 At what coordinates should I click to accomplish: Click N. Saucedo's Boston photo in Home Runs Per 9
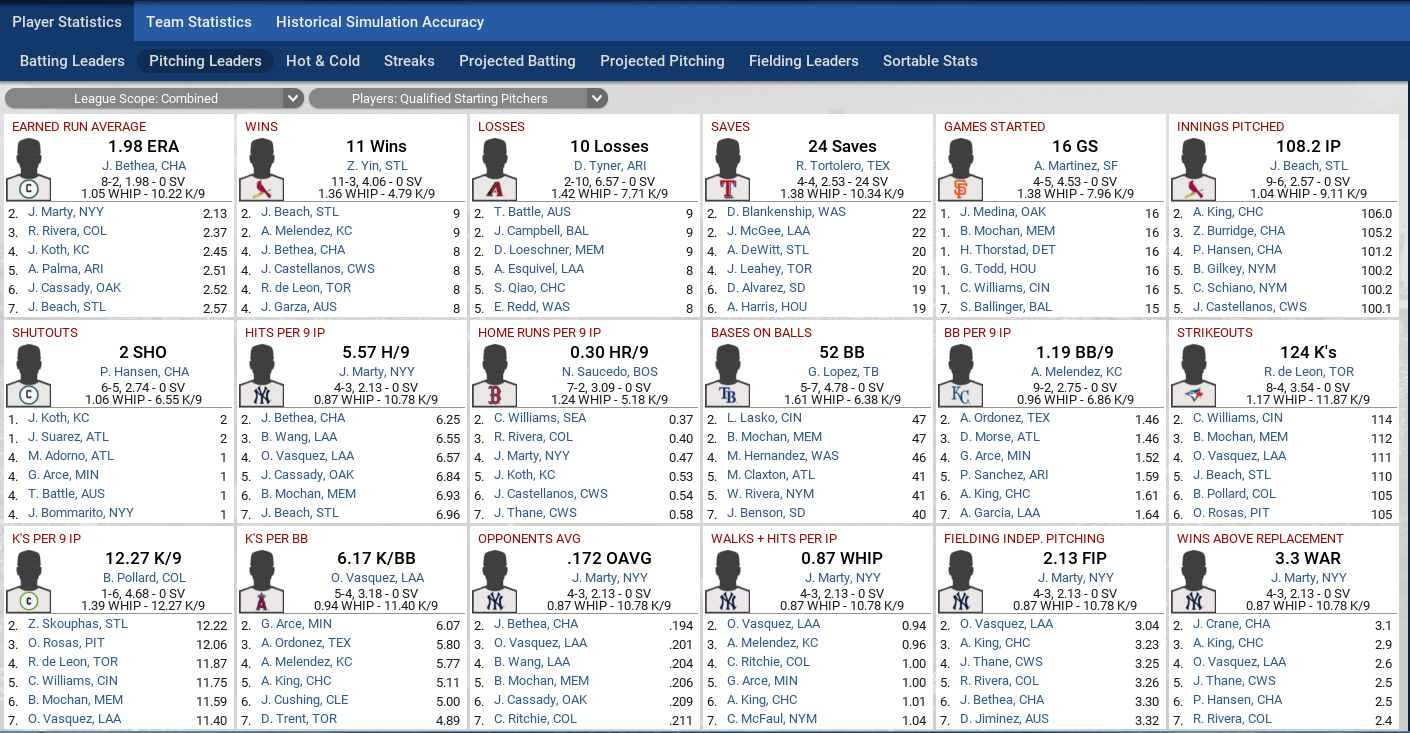pos(495,375)
